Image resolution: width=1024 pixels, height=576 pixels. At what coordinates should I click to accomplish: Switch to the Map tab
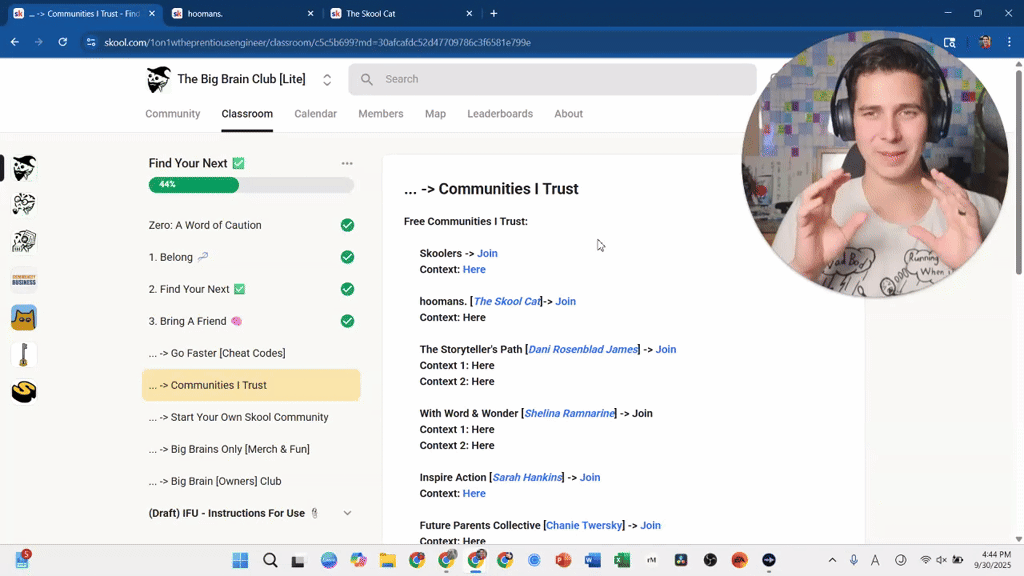pyautogui.click(x=435, y=114)
